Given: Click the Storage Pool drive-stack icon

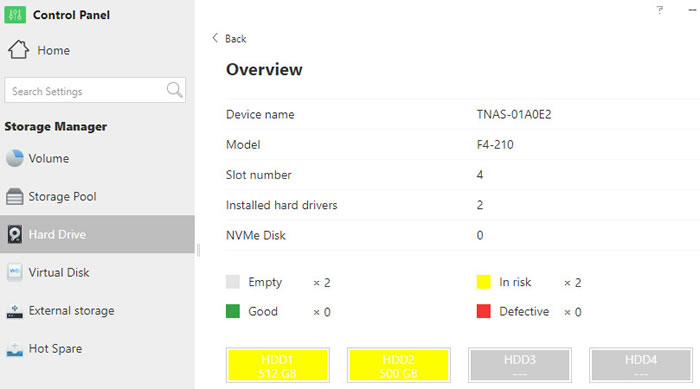Looking at the screenshot, I should 14,197.
